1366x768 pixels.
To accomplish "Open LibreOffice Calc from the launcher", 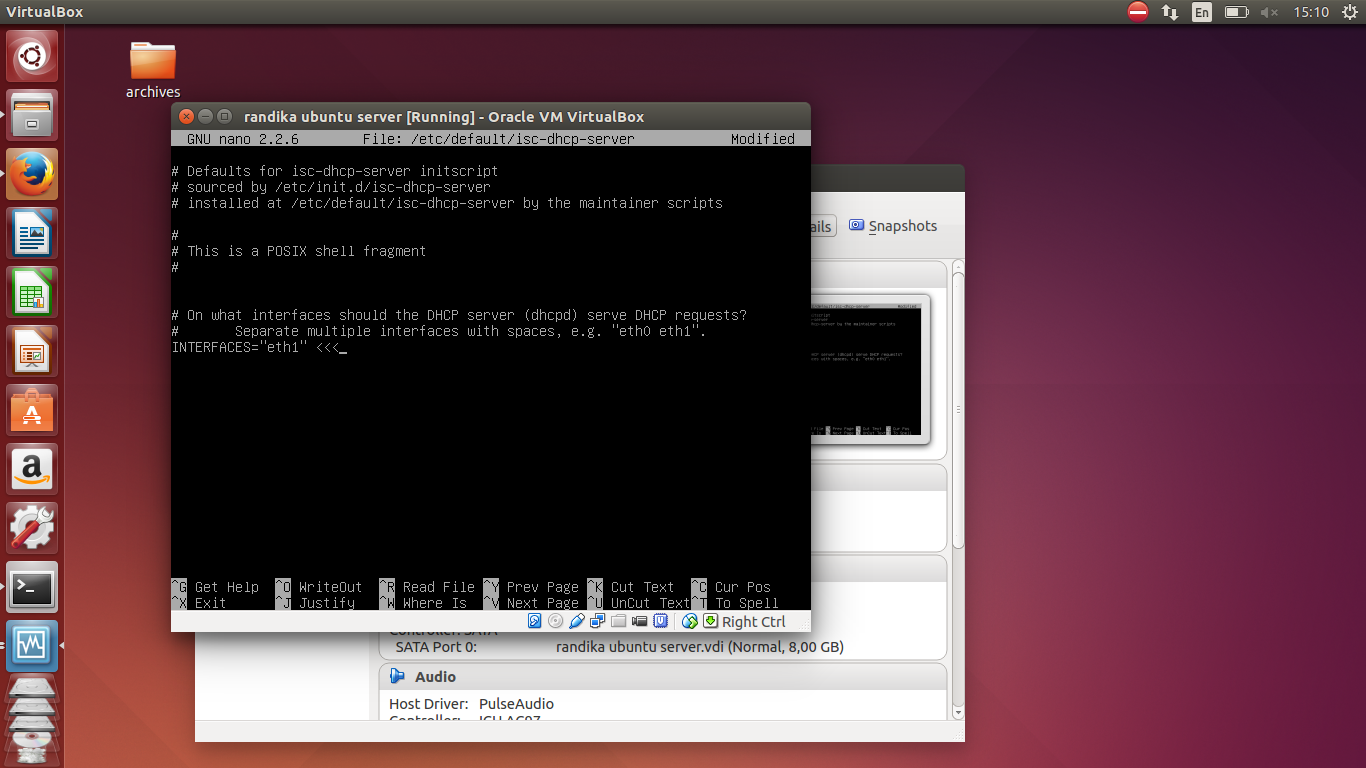I will [32, 292].
